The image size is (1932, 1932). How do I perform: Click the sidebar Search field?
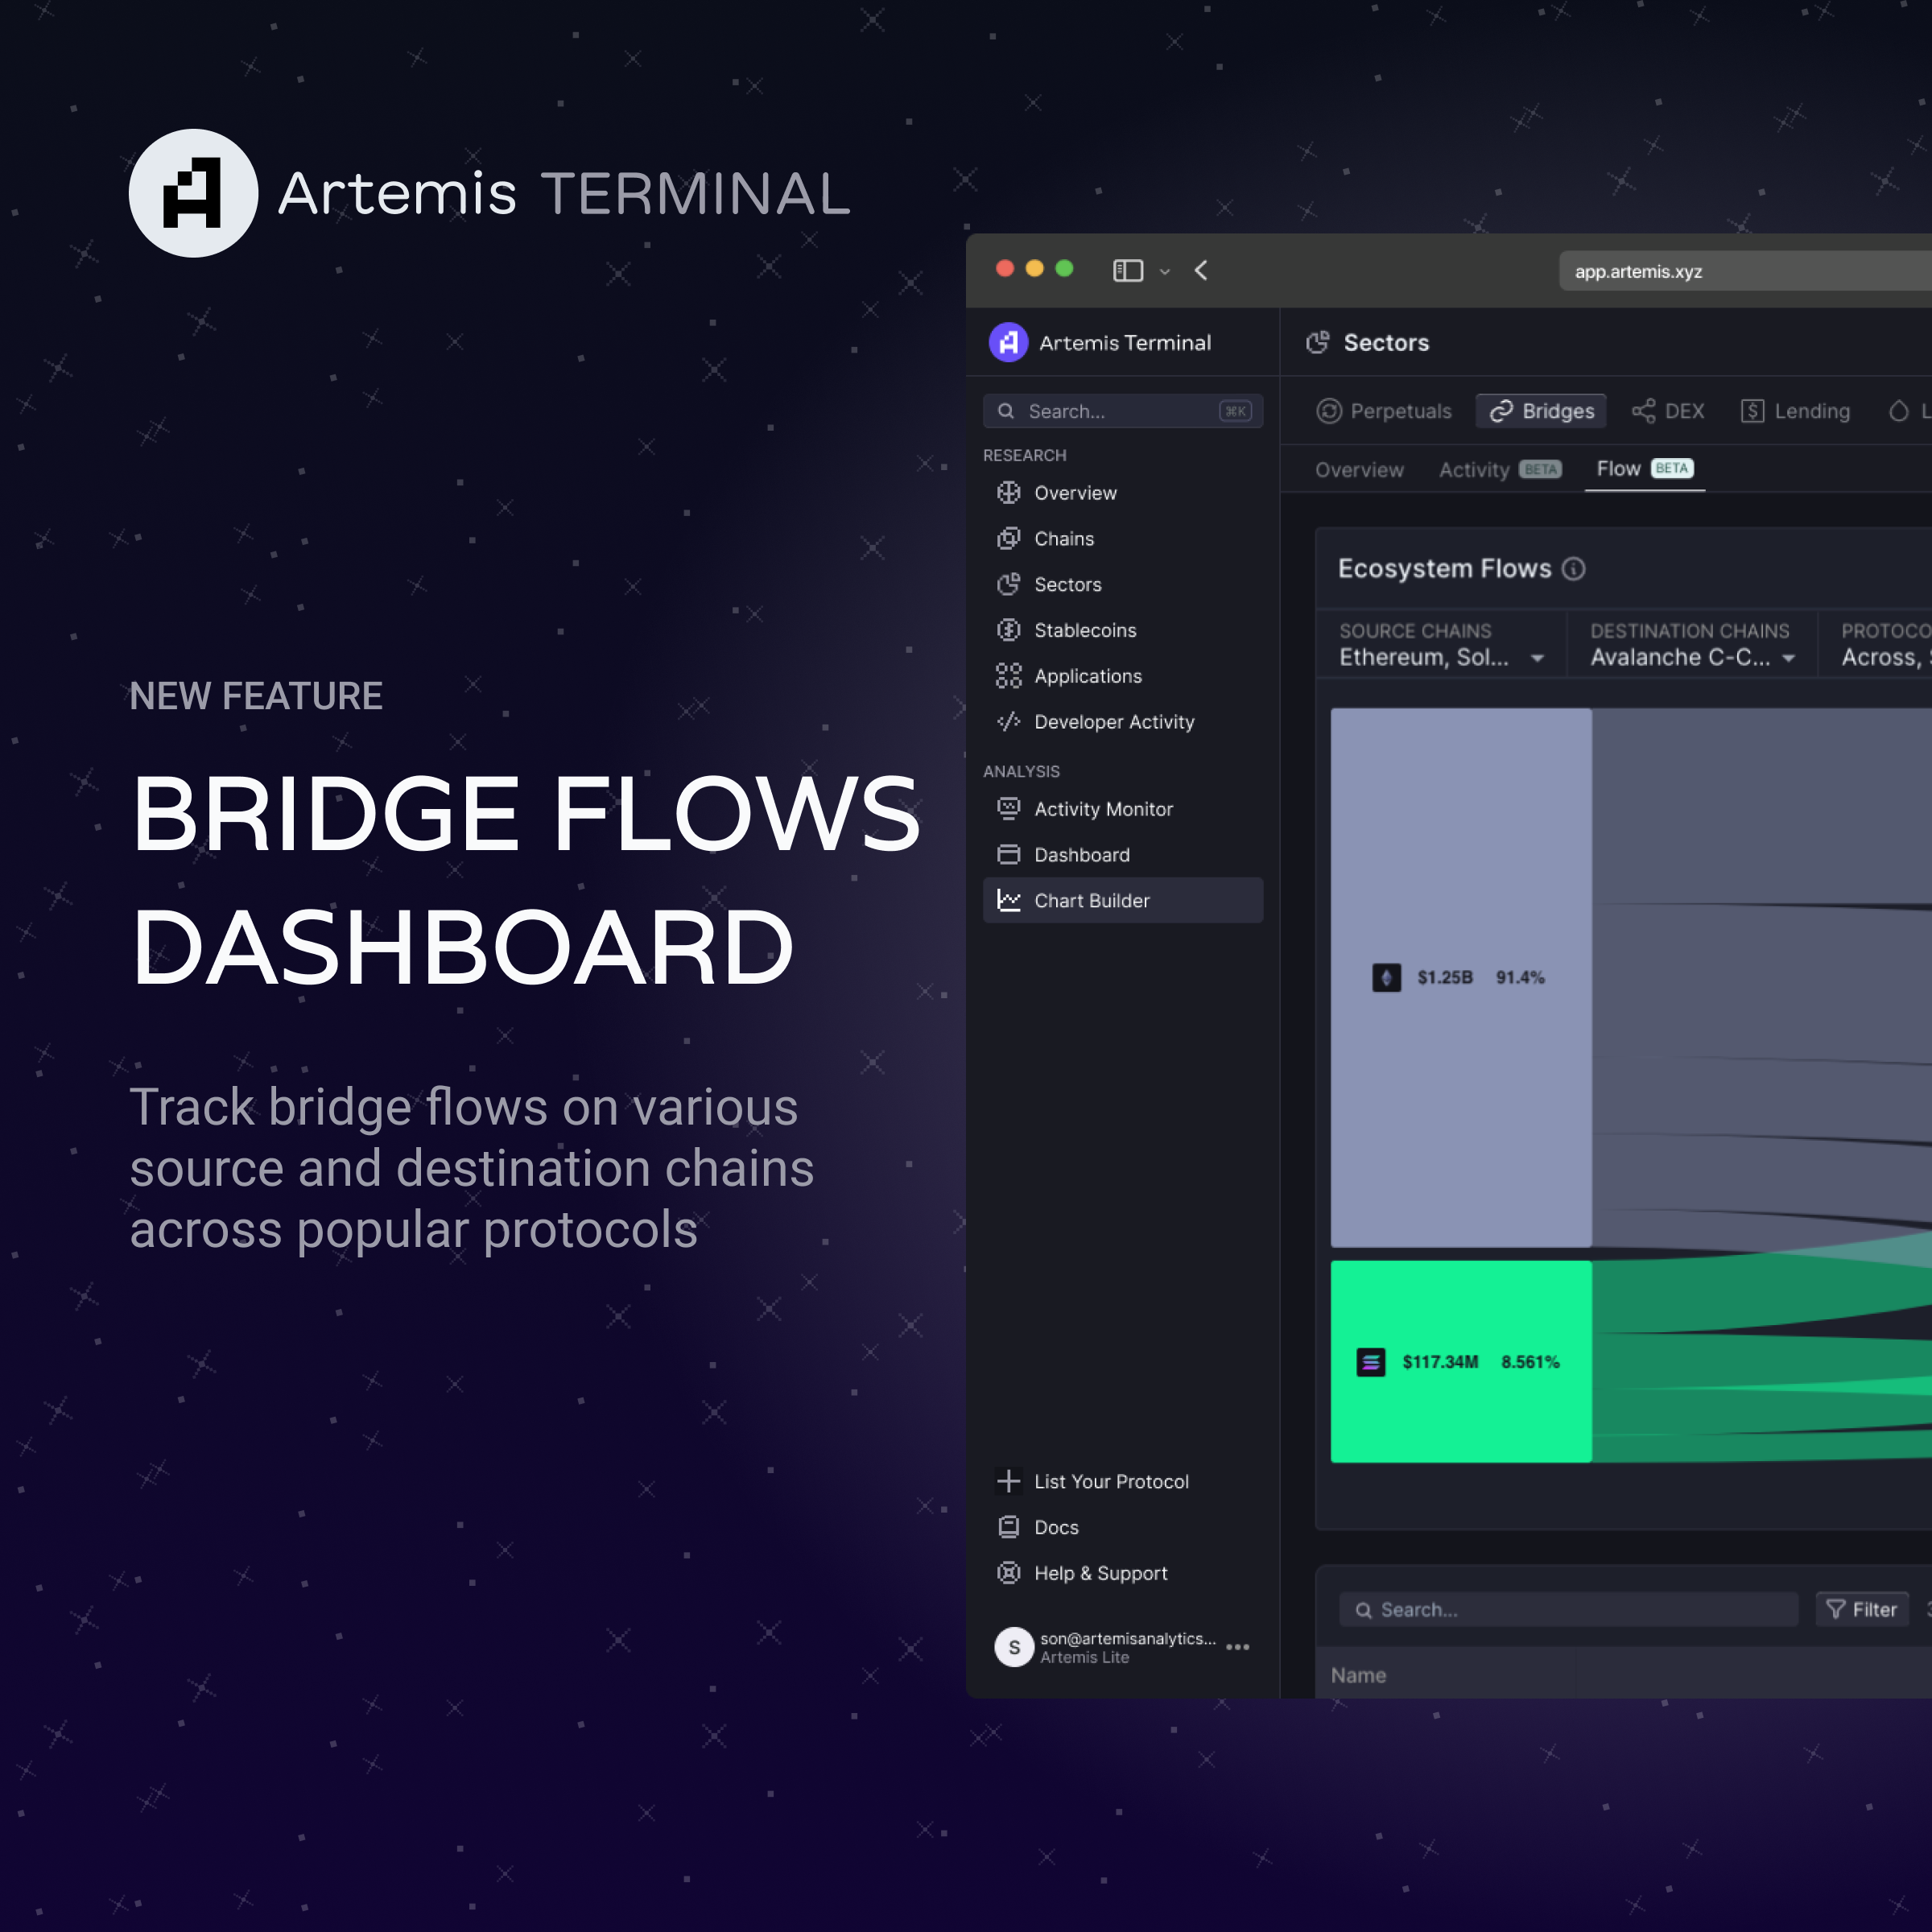tap(1122, 411)
